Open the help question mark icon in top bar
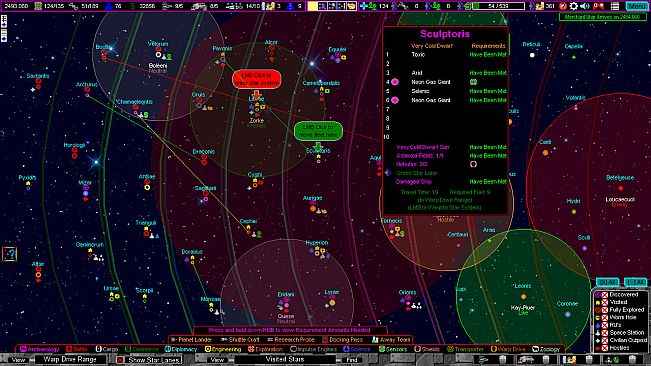The height and width of the screenshot is (366, 651). [x=563, y=6]
